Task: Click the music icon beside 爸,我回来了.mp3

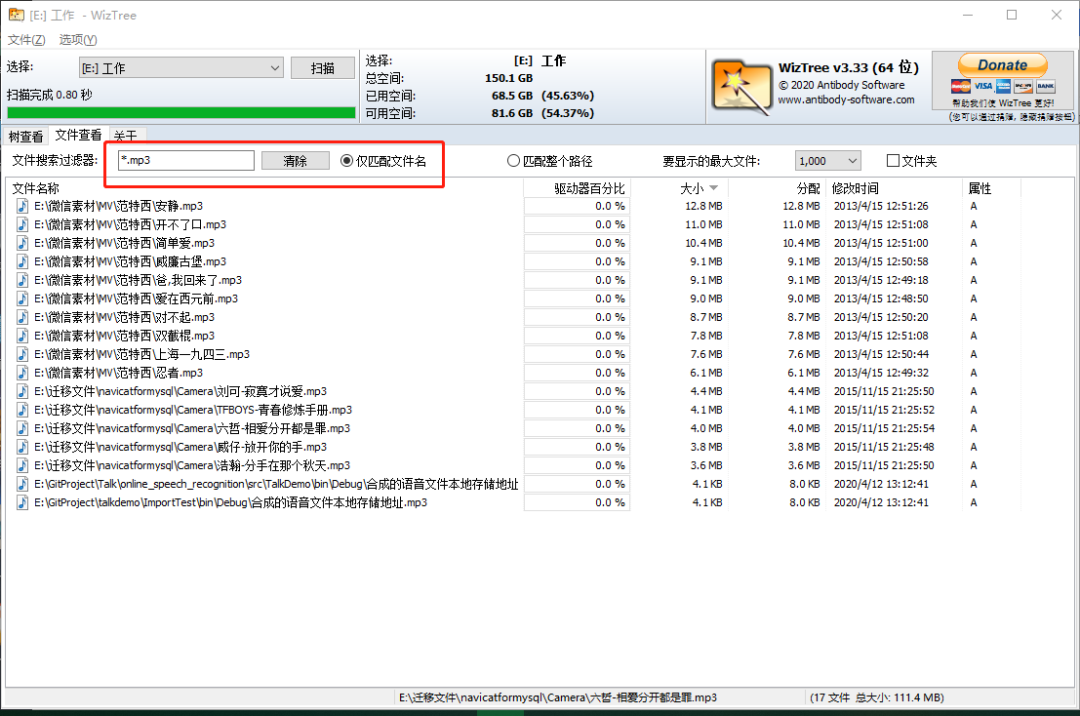Action: click(x=23, y=280)
